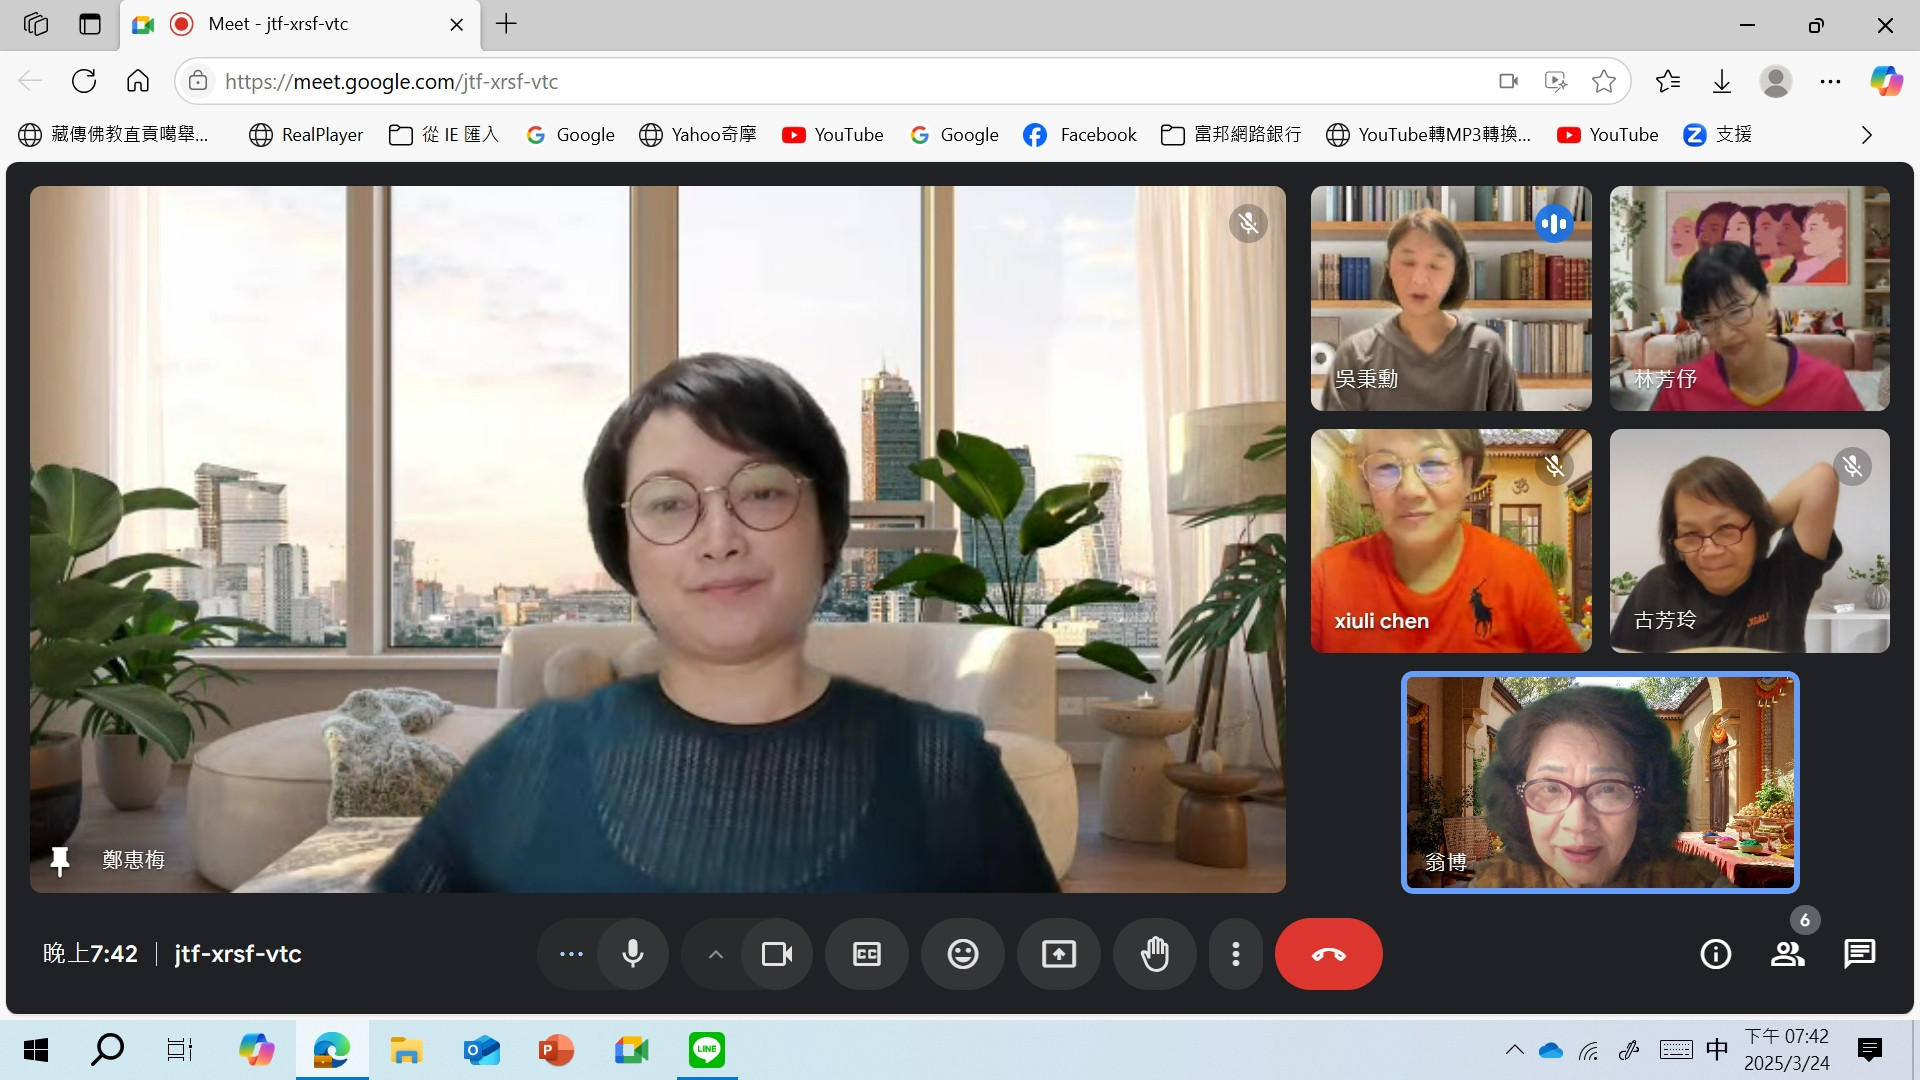
Task: Open the Yahoo奇摩 bookmark
Action: (x=697, y=135)
